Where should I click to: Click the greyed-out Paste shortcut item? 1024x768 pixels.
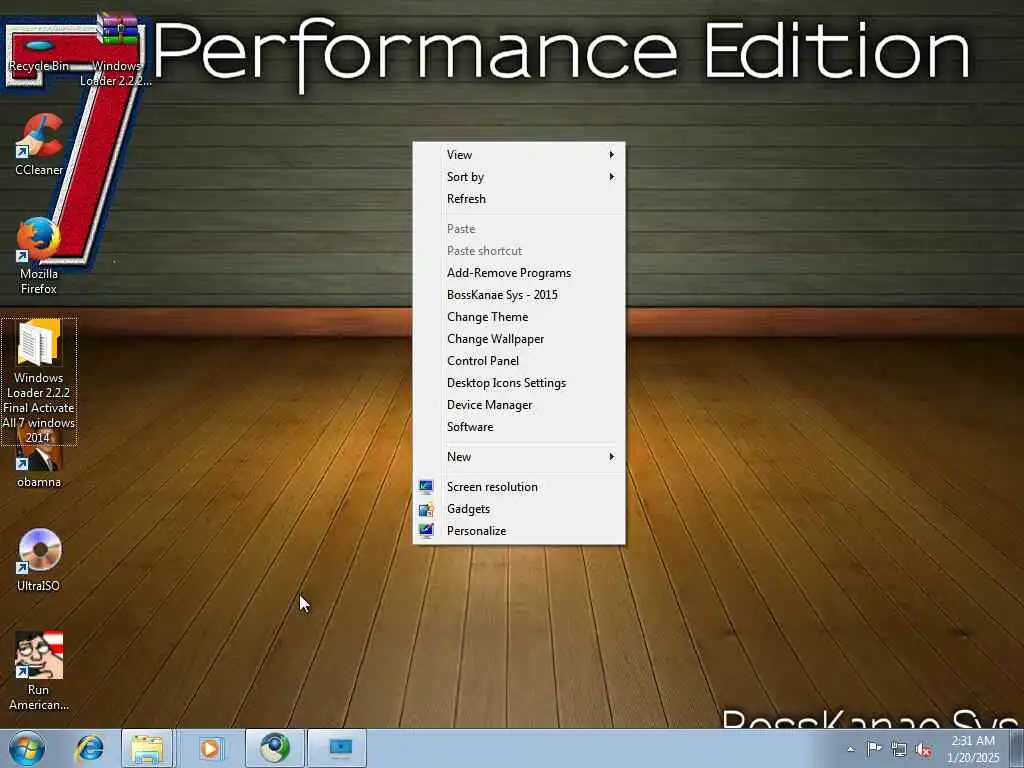coord(519,251)
